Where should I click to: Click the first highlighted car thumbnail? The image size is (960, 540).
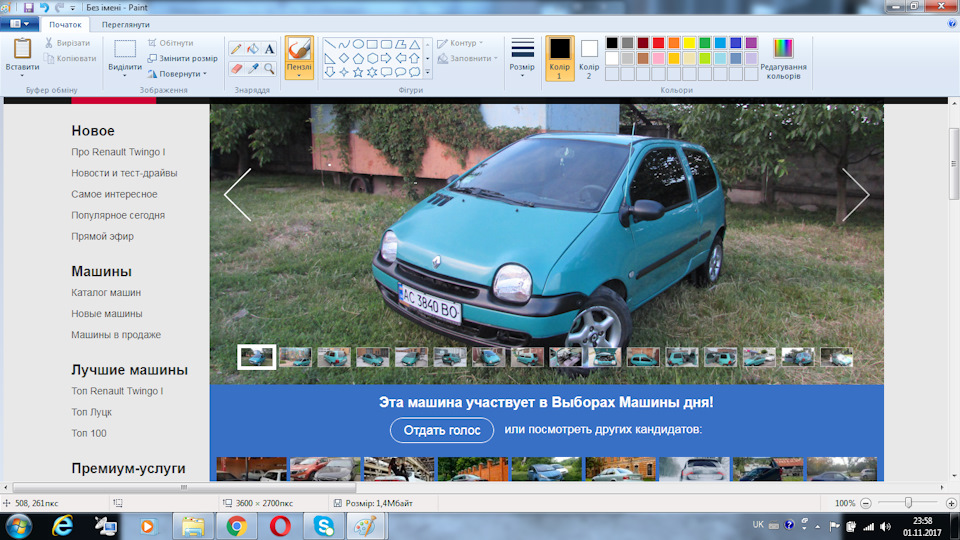[257, 357]
